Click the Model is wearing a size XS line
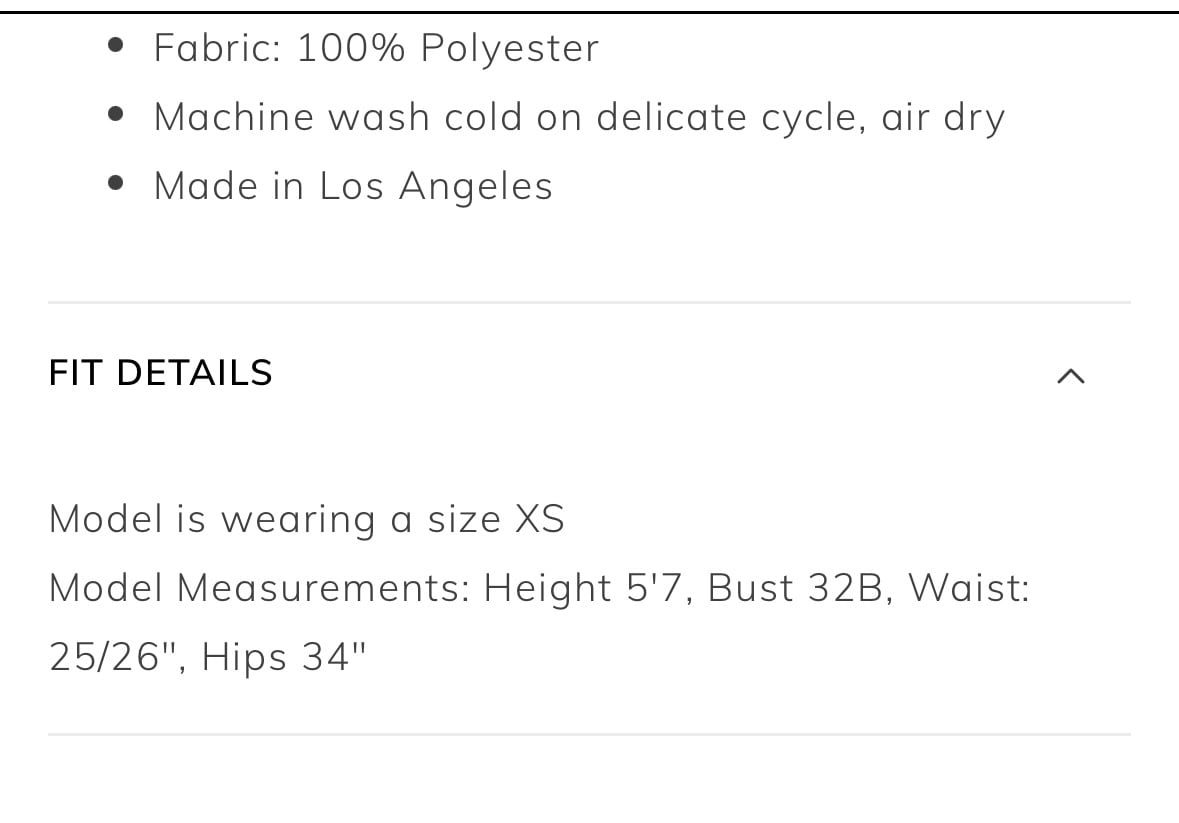Image resolution: width=1179 pixels, height=823 pixels. [307, 519]
